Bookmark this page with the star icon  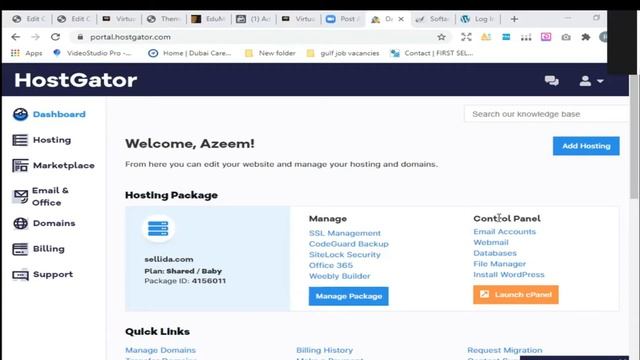pyautogui.click(x=441, y=37)
